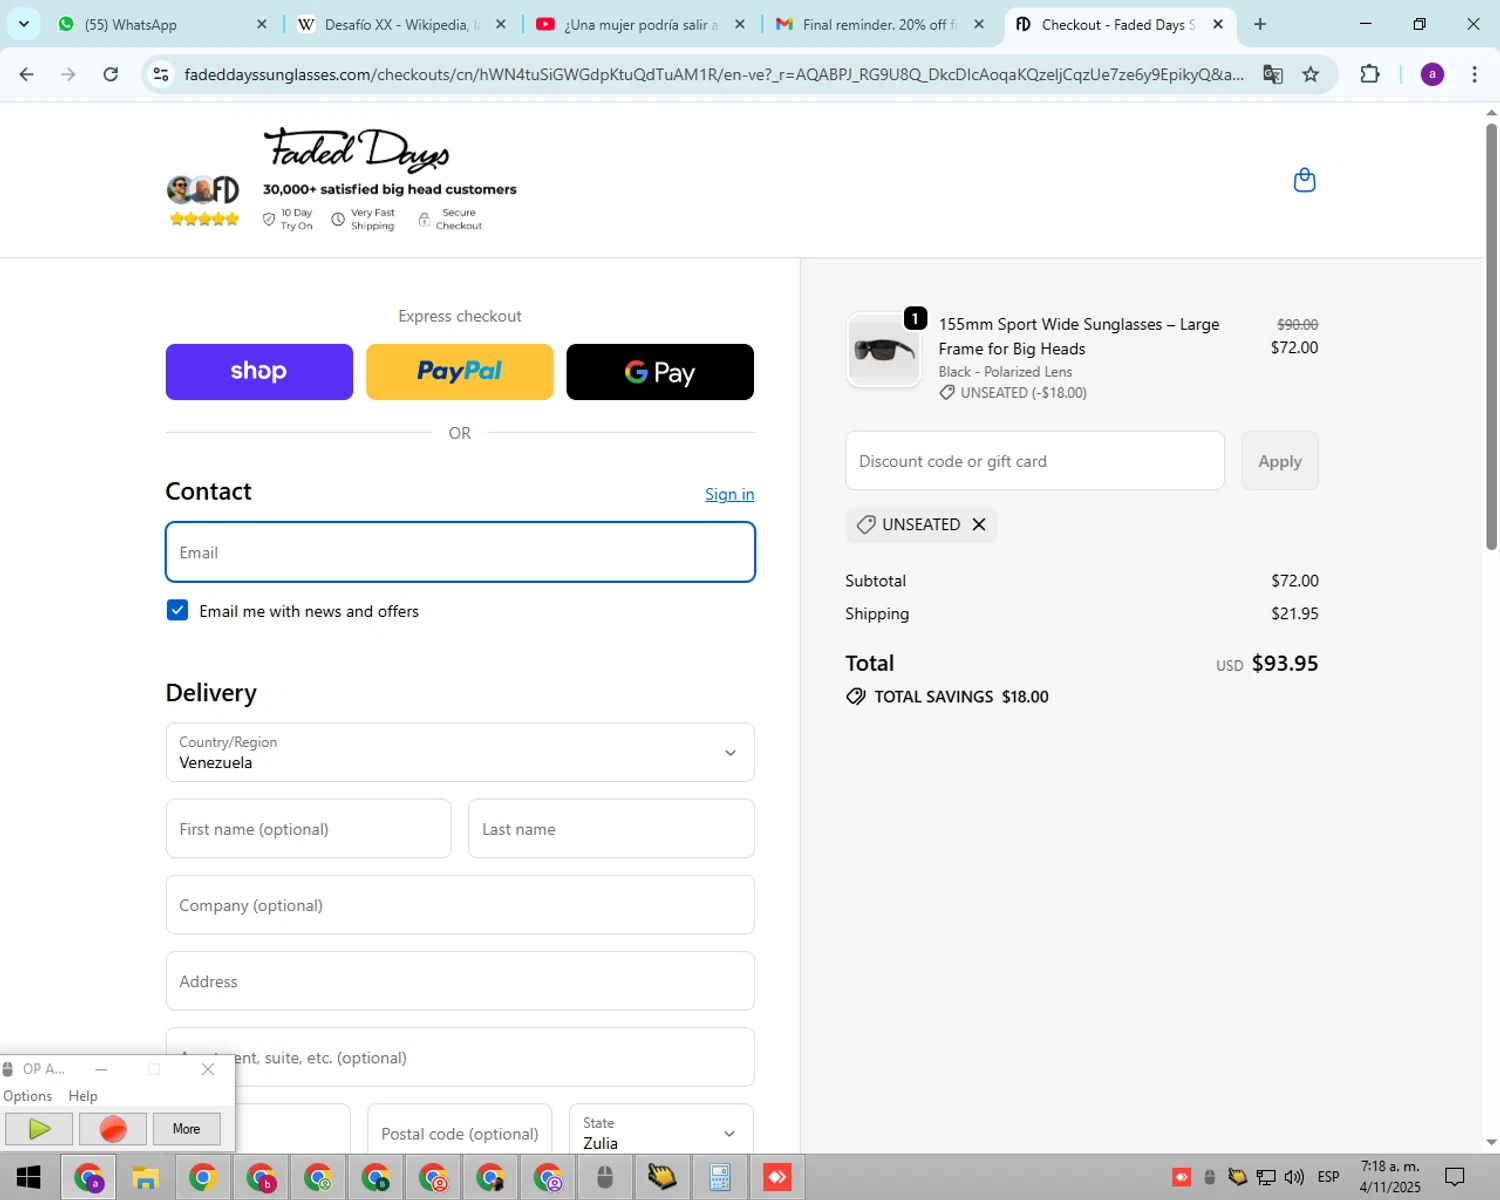Open Help menu in OP Auto Clicker window

pyautogui.click(x=83, y=1096)
